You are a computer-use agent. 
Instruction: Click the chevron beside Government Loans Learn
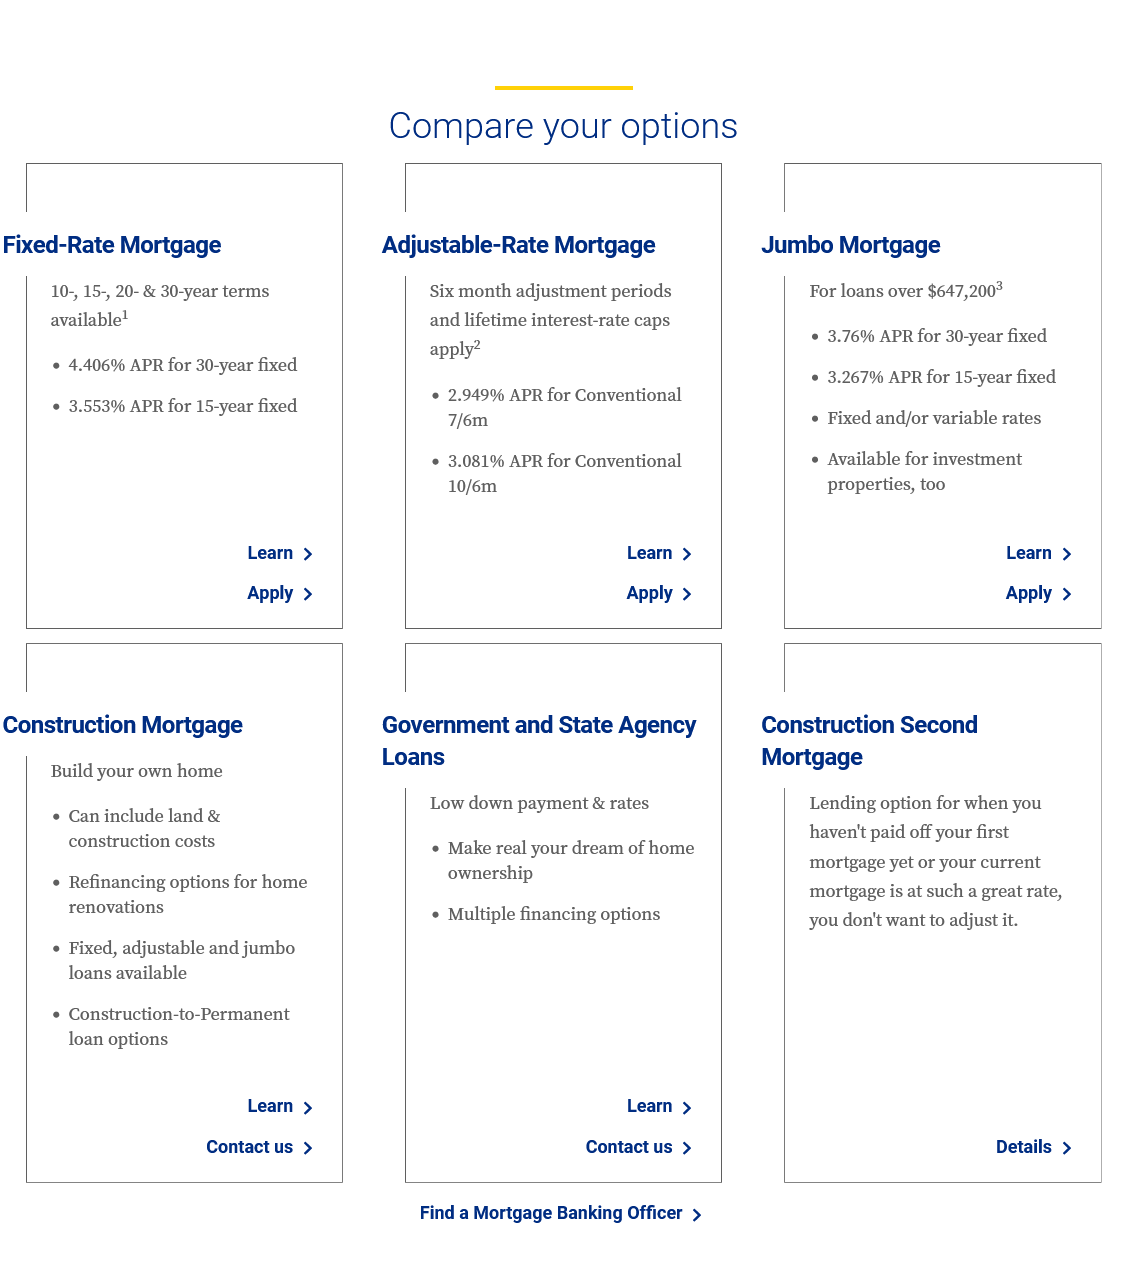(687, 1108)
